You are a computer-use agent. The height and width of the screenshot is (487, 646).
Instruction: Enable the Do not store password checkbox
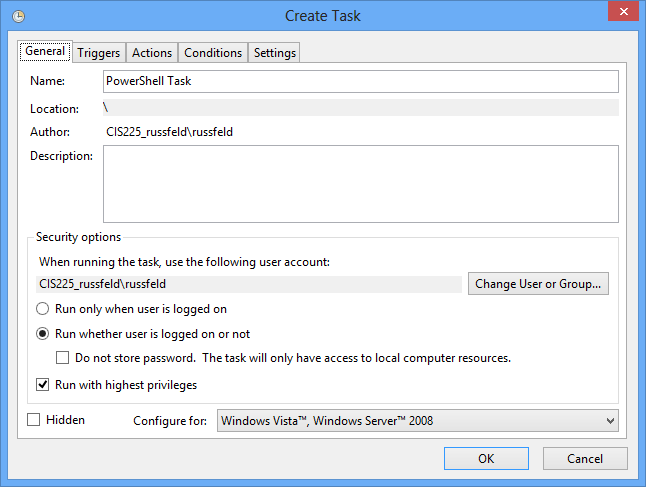(63, 358)
